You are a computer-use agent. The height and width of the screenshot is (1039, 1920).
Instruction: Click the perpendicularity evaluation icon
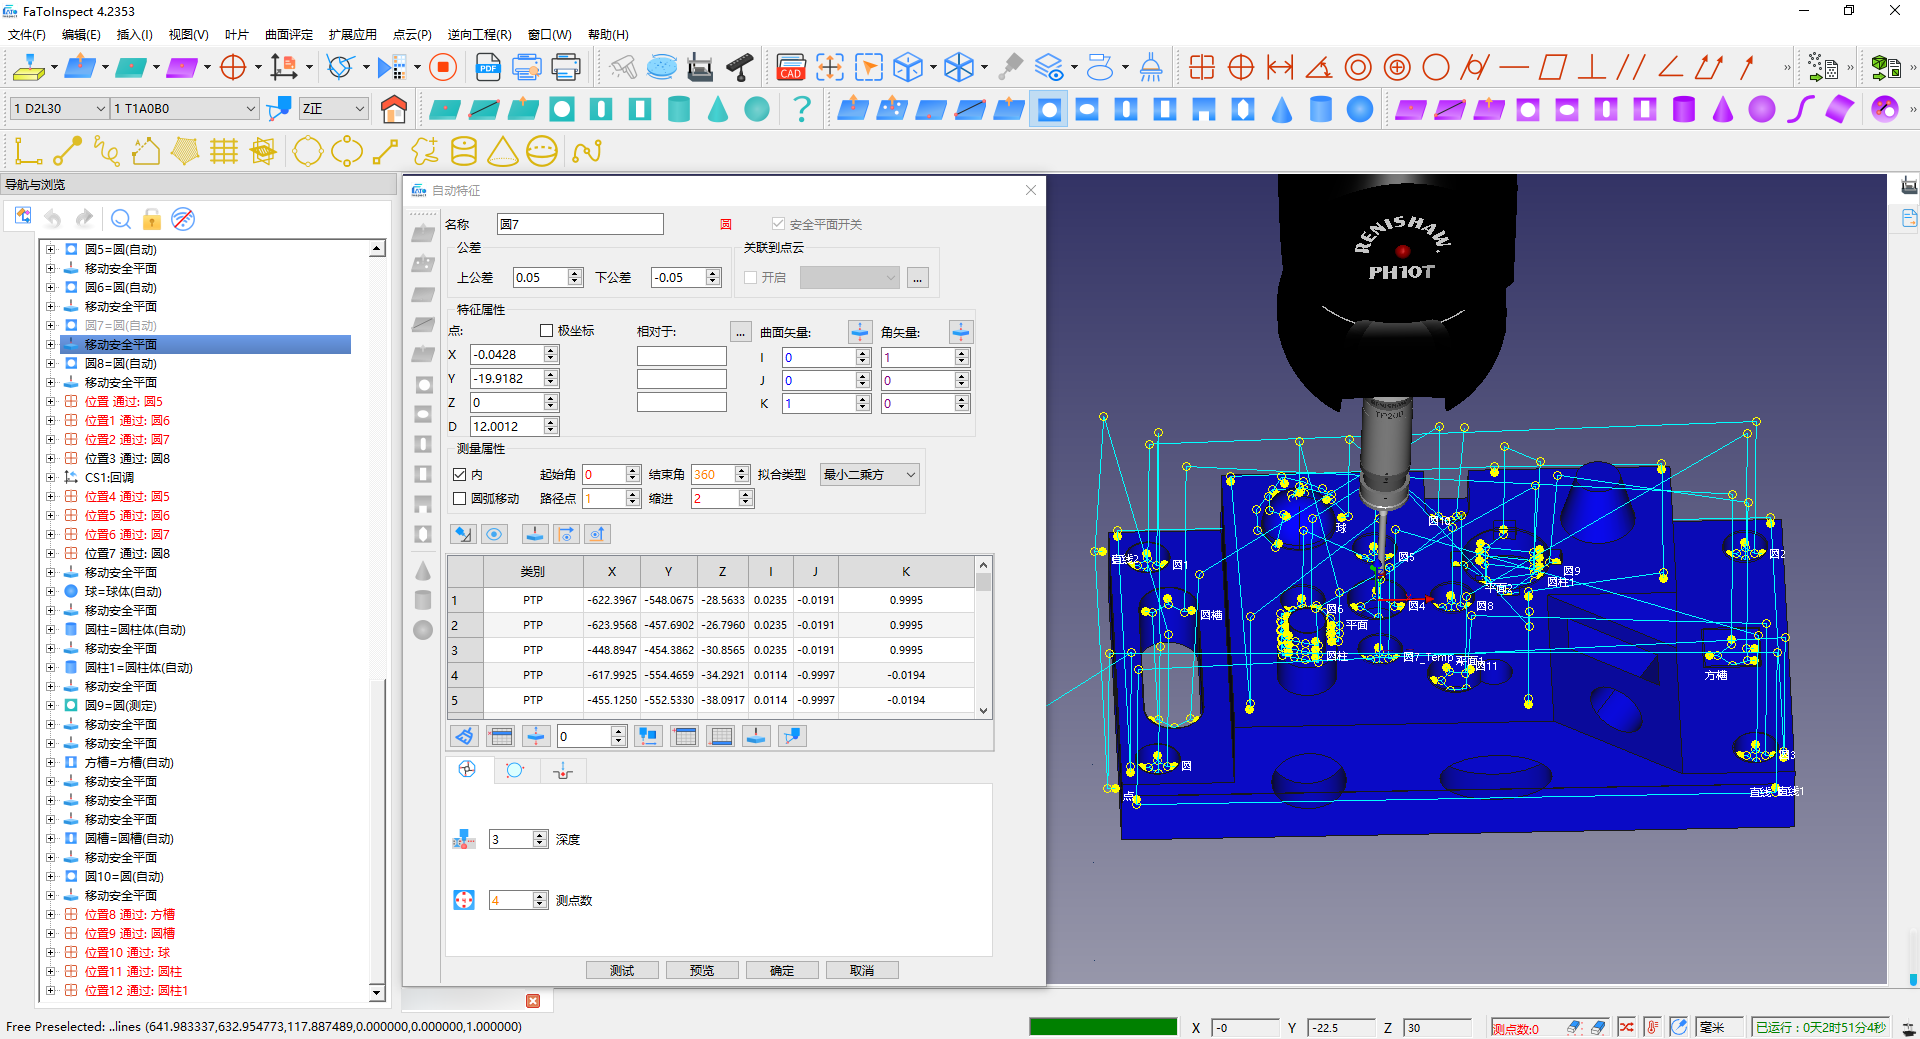1591,67
